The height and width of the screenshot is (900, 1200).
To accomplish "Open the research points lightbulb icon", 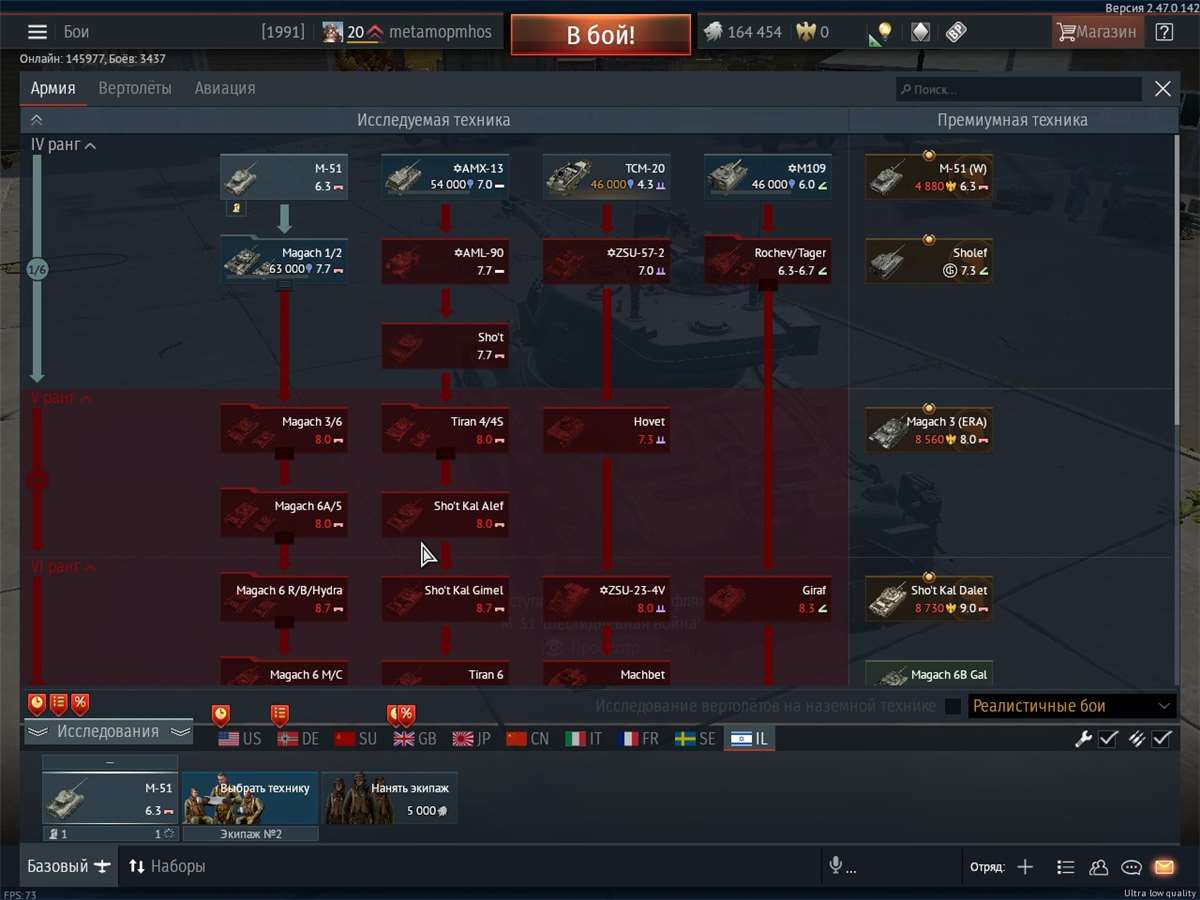I will pyautogui.click(x=880, y=33).
